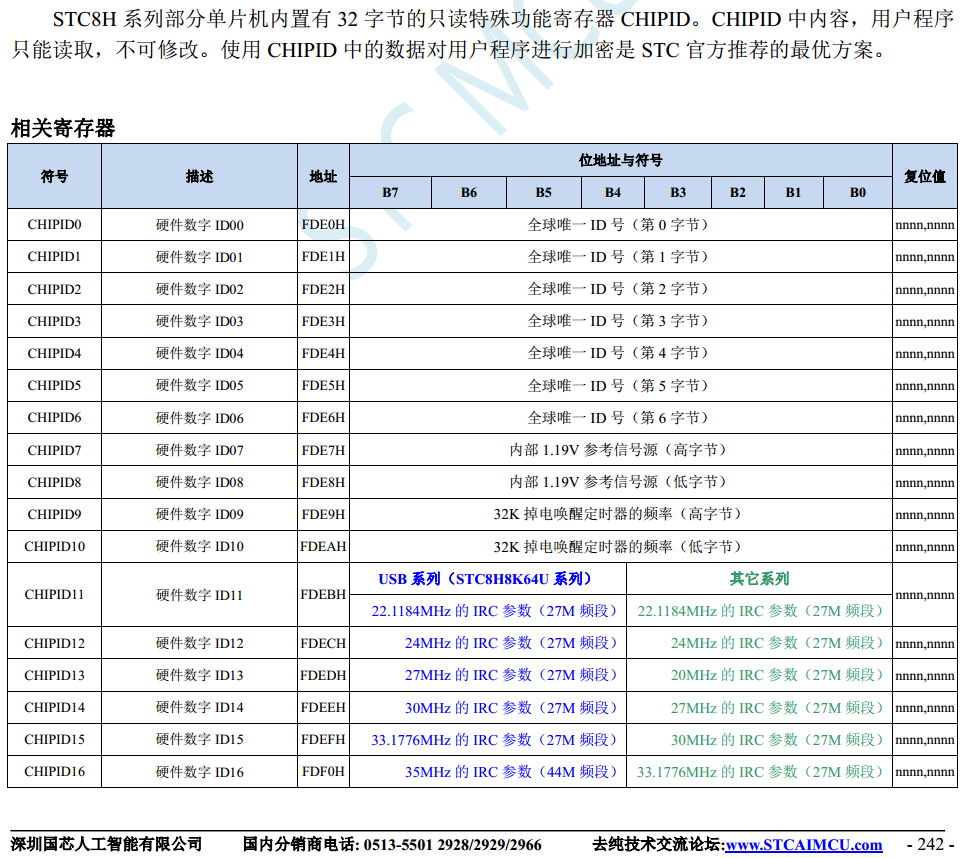Select 内部 1.19V 参考信号源（高字节）cell
Viewport: 972px width, 858px height.
[619, 450]
